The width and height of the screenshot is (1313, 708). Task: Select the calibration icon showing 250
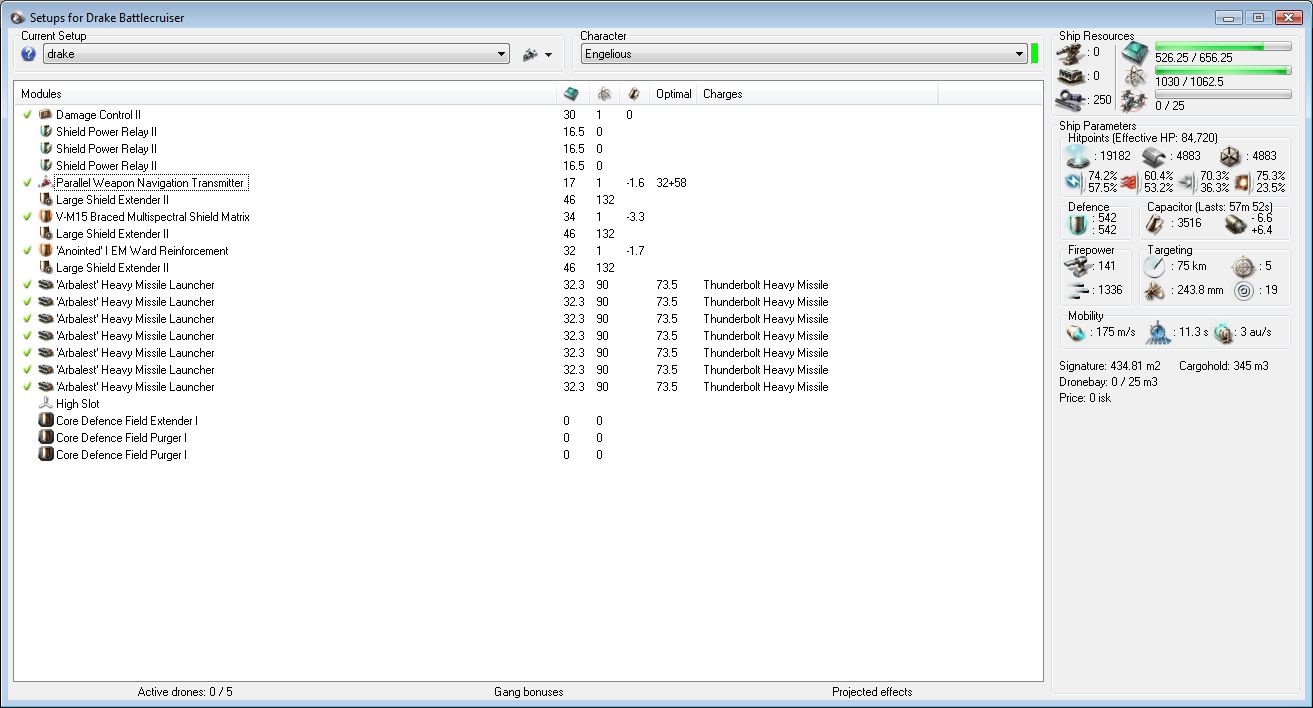pos(1071,99)
